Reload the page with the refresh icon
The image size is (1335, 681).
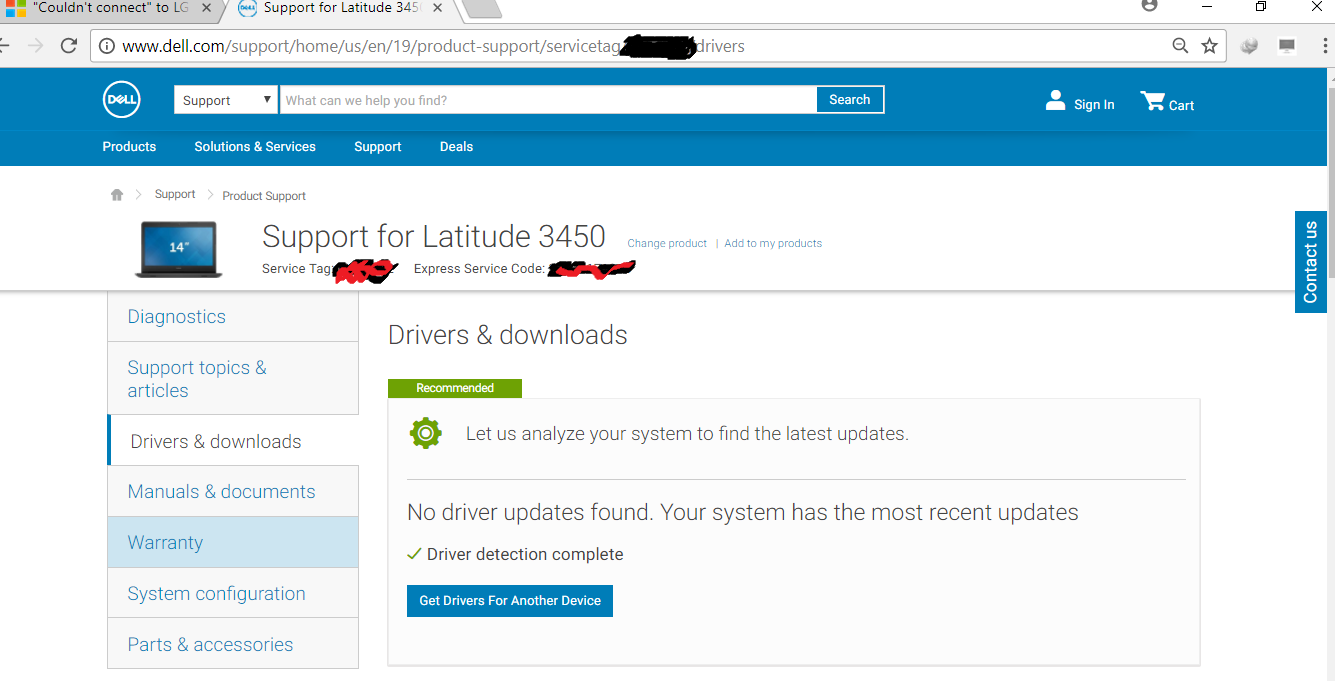point(69,46)
